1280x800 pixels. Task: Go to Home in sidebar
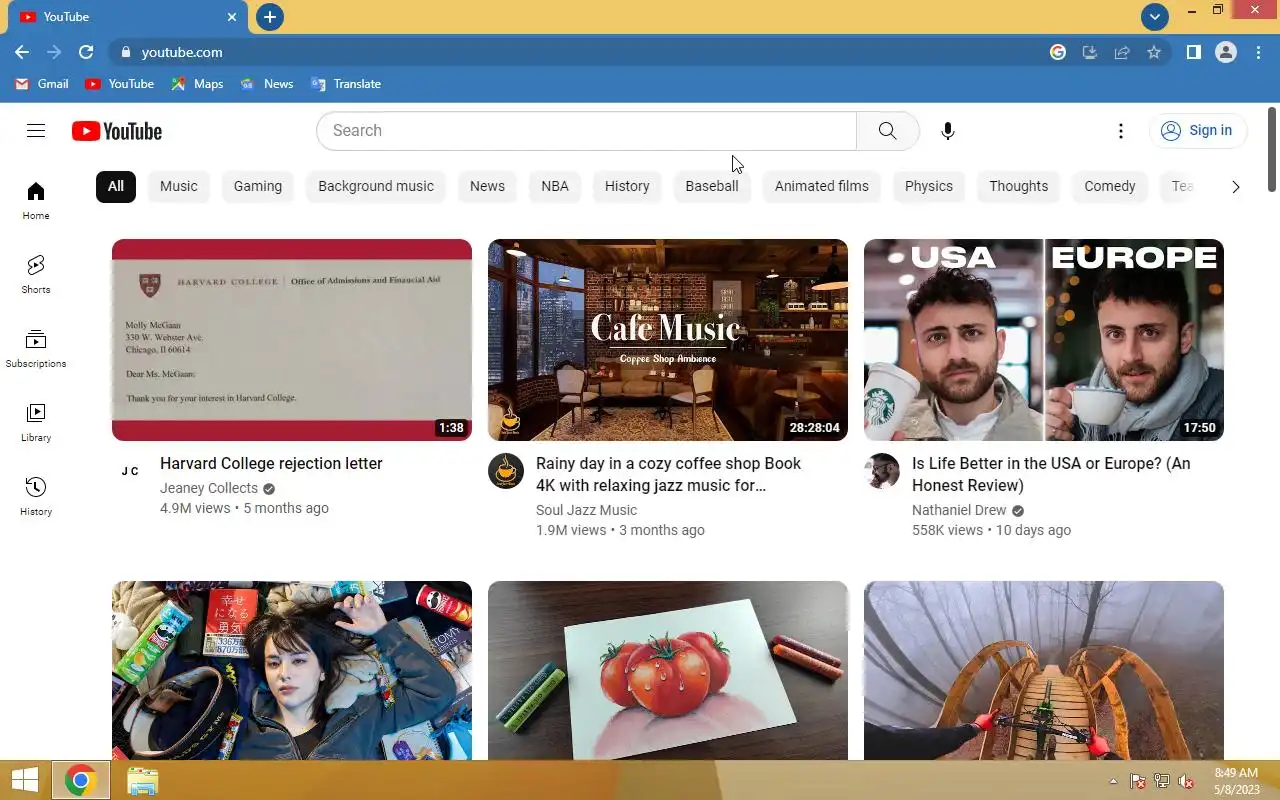pyautogui.click(x=36, y=200)
